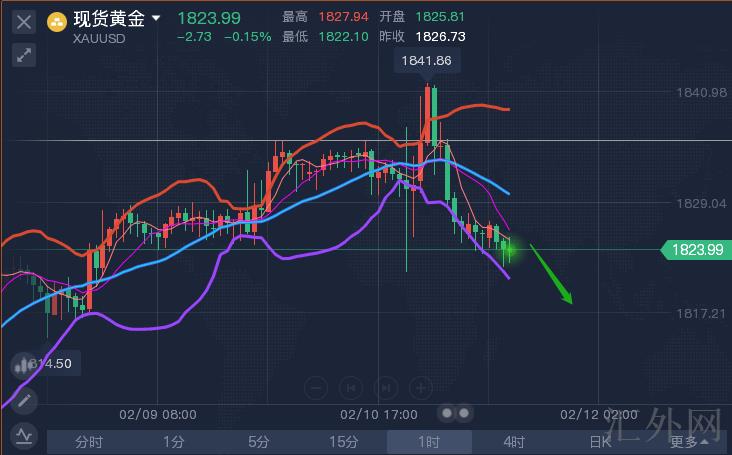The width and height of the screenshot is (732, 455).
Task: Click the XAUUSD ticker text
Action: pos(99,38)
